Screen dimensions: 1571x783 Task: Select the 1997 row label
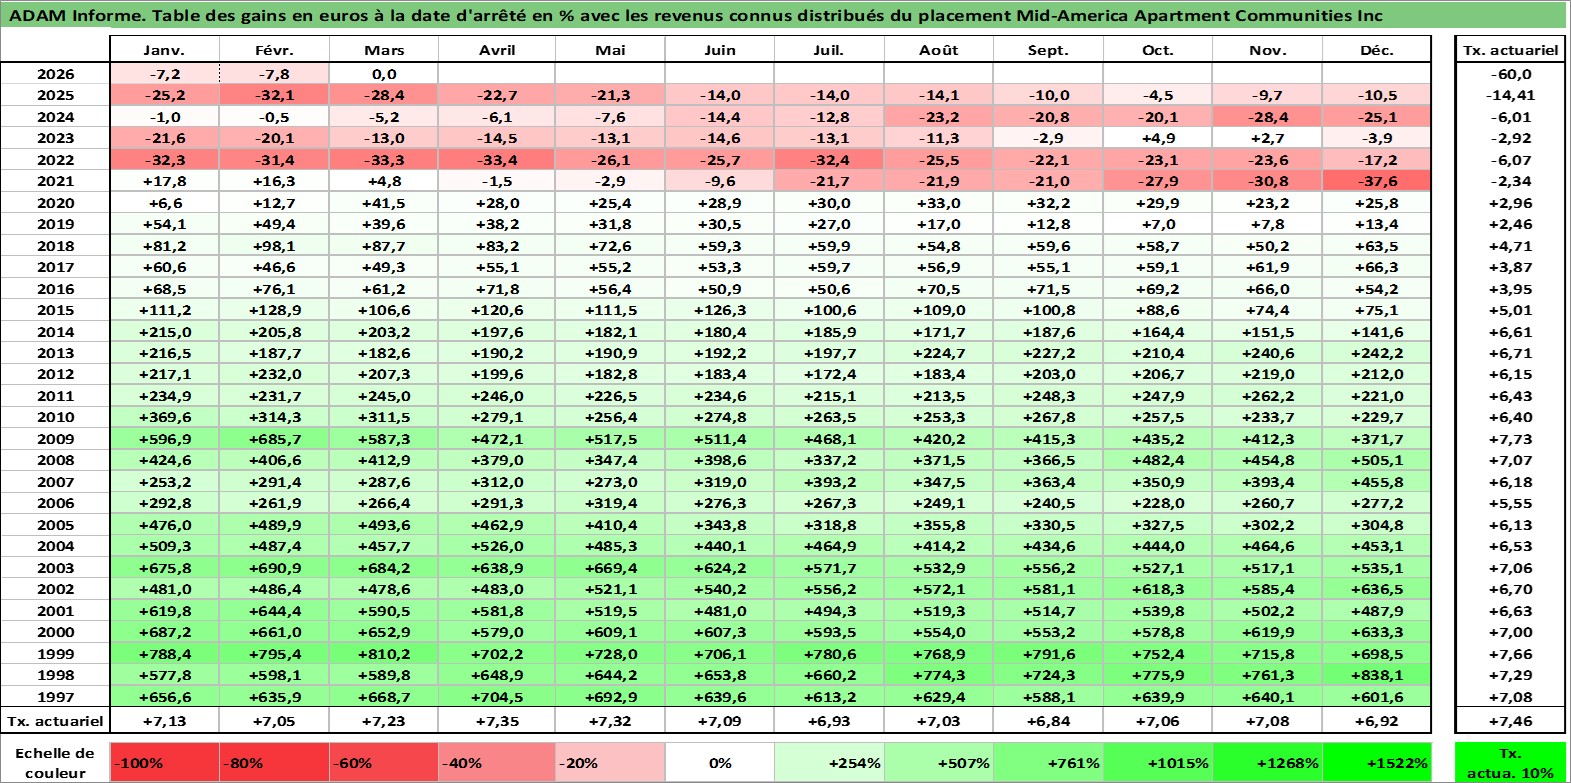click(55, 697)
